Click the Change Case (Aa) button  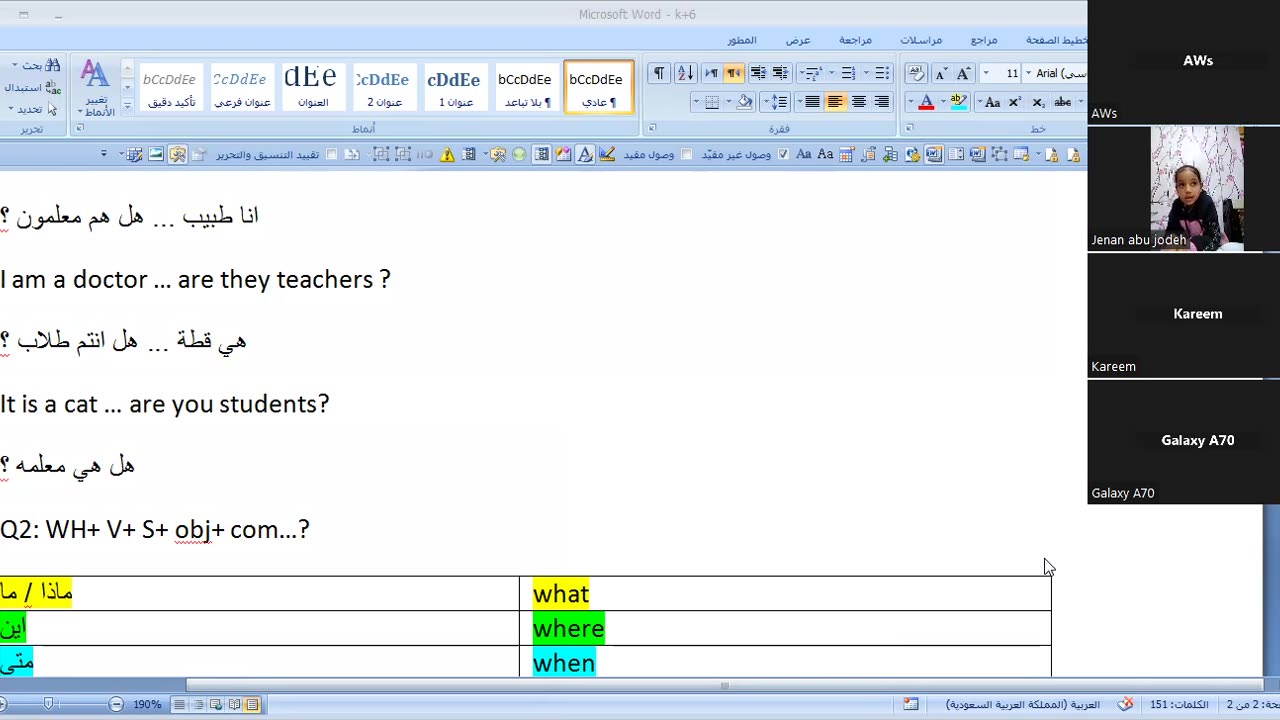992,102
